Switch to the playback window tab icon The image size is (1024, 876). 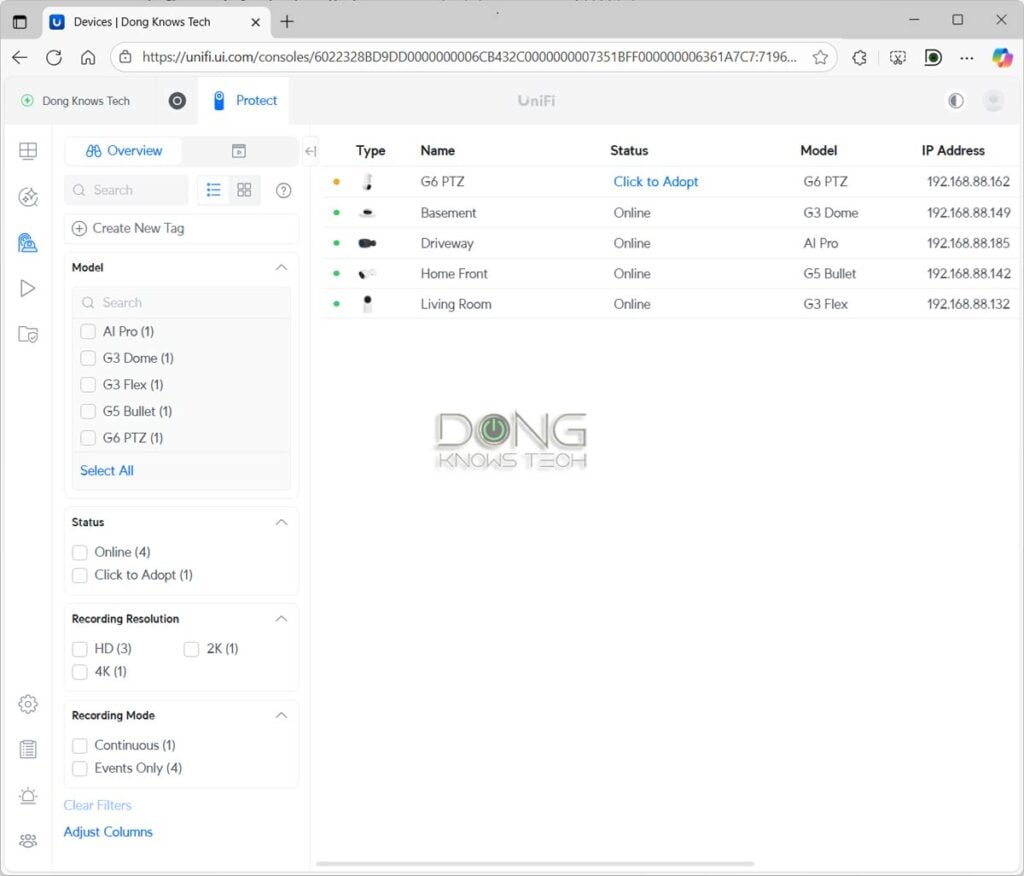[x=239, y=151]
